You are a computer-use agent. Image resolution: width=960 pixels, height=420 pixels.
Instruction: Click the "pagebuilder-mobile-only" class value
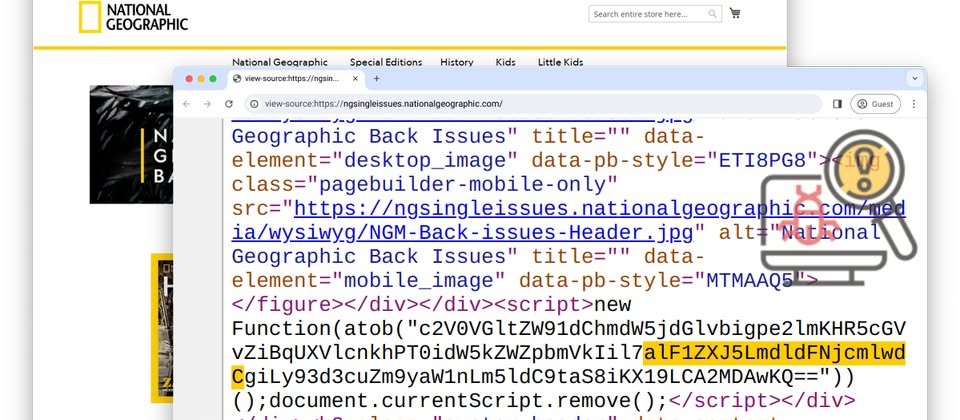(x=463, y=184)
